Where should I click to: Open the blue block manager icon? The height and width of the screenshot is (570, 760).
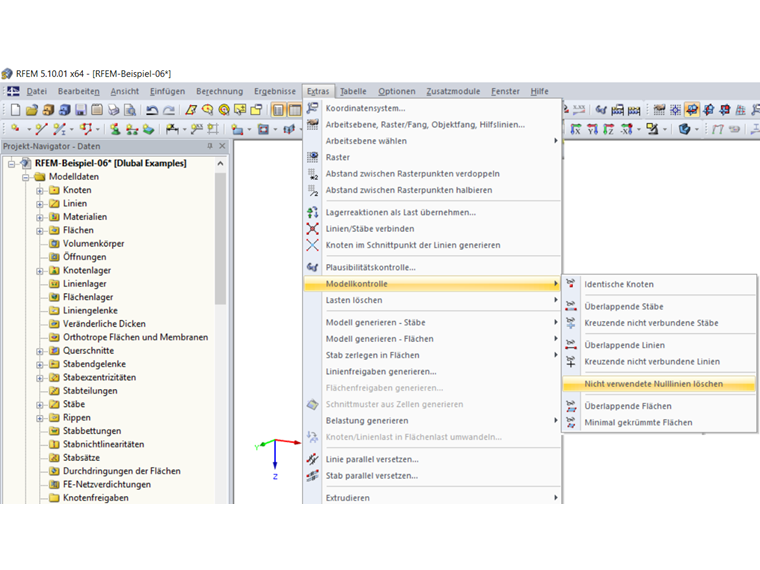[64, 110]
